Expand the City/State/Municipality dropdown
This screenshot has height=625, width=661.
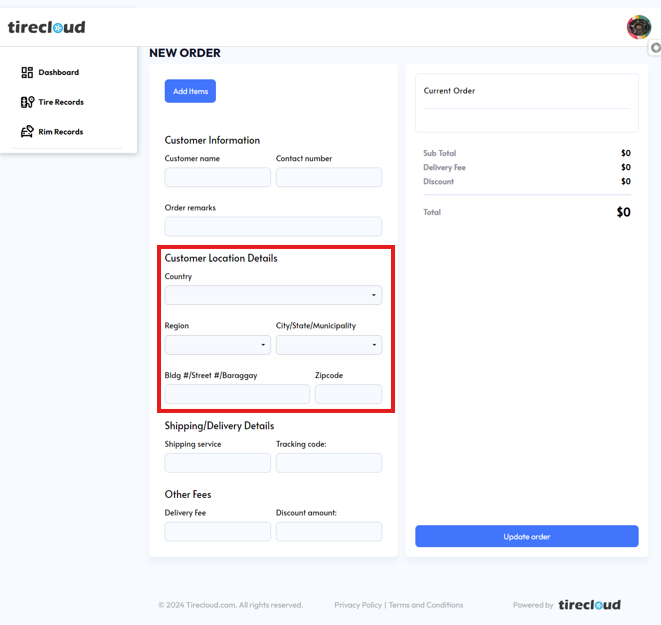click(329, 344)
